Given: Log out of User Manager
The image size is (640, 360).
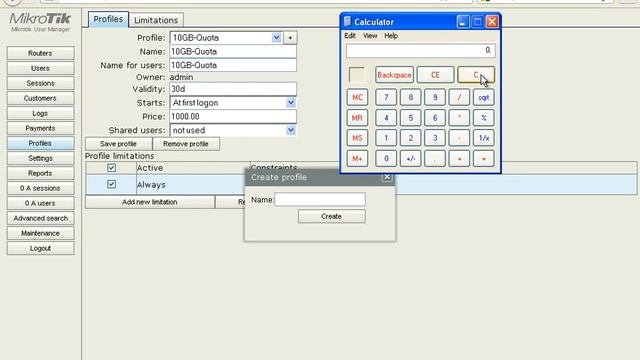Looking at the screenshot, I should coord(40,248).
